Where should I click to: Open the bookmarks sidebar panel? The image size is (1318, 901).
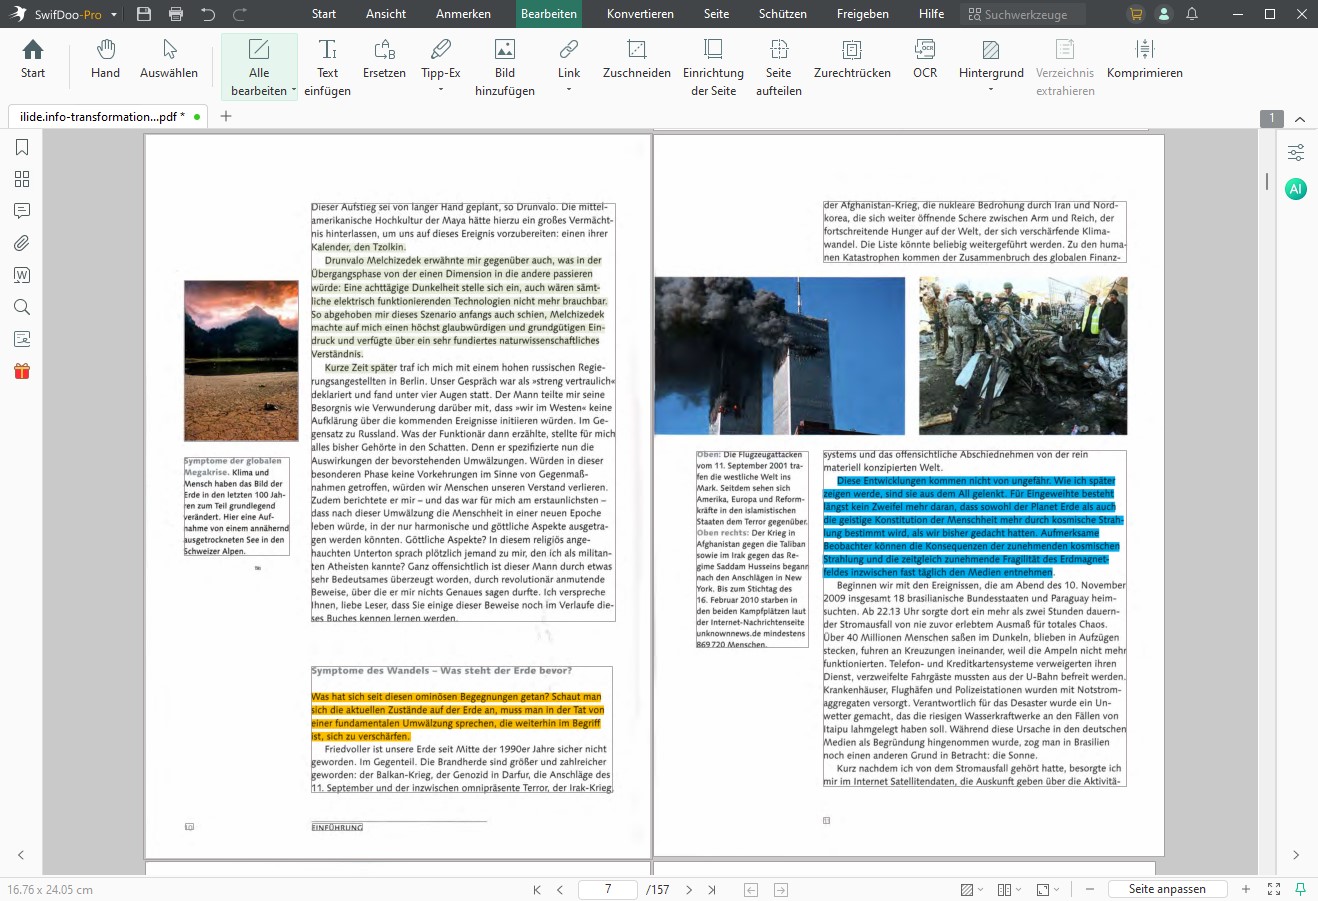[22, 147]
